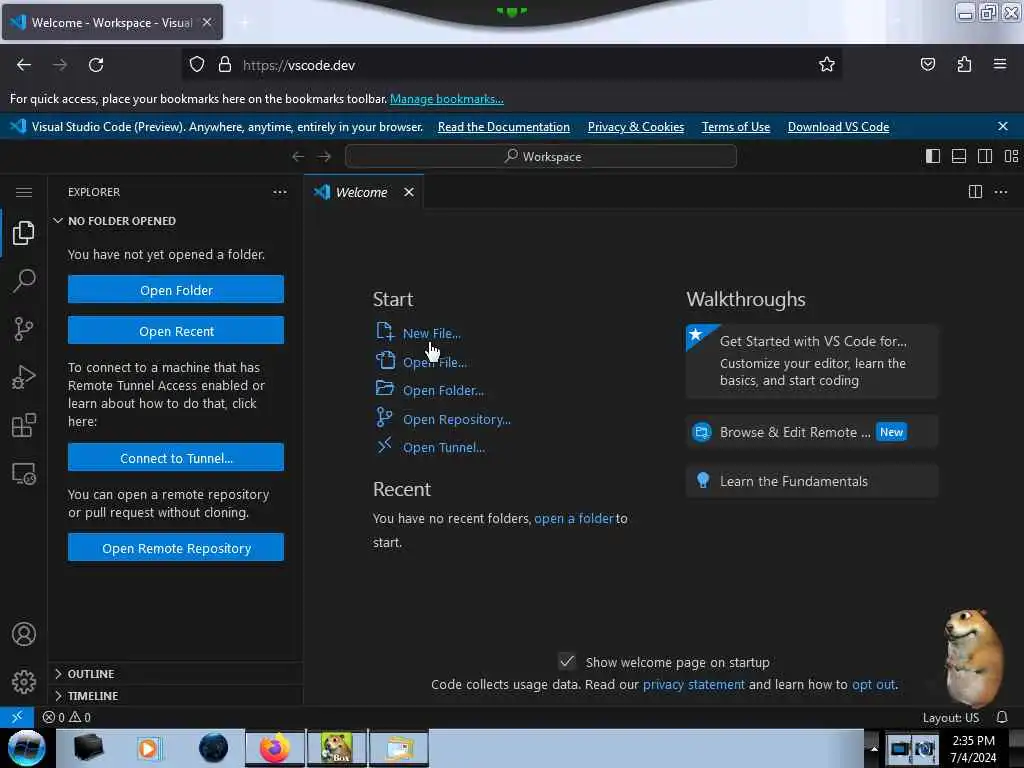Toggle bottom panel visibility
The height and width of the screenshot is (768, 1024).
959,156
